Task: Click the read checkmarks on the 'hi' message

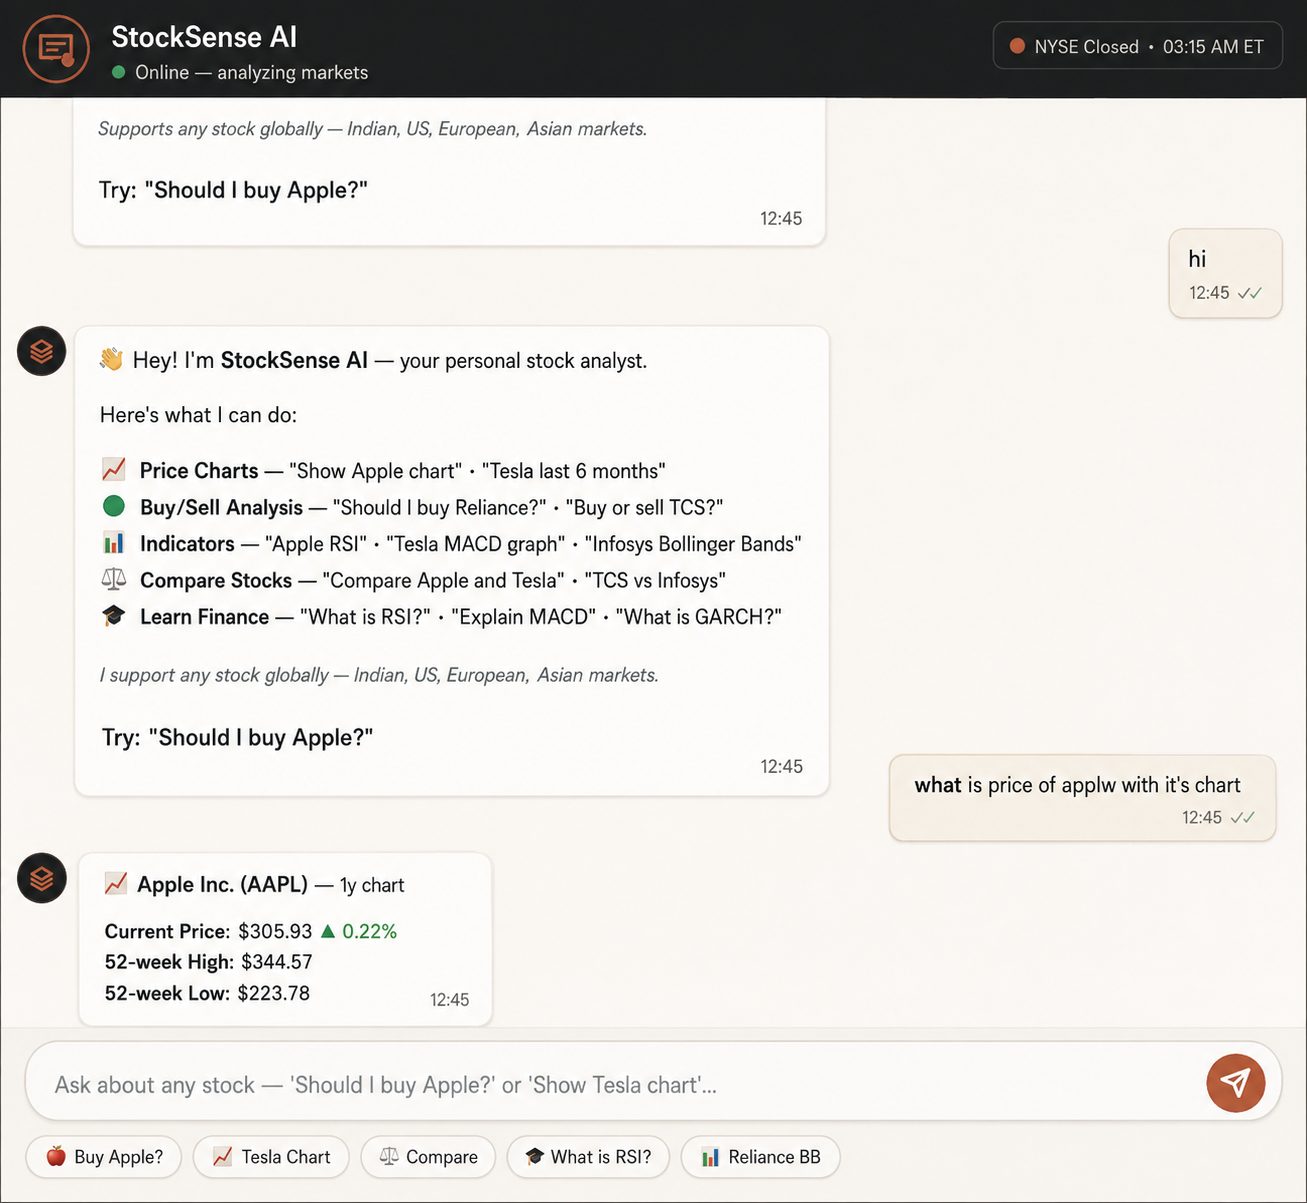Action: (1250, 293)
